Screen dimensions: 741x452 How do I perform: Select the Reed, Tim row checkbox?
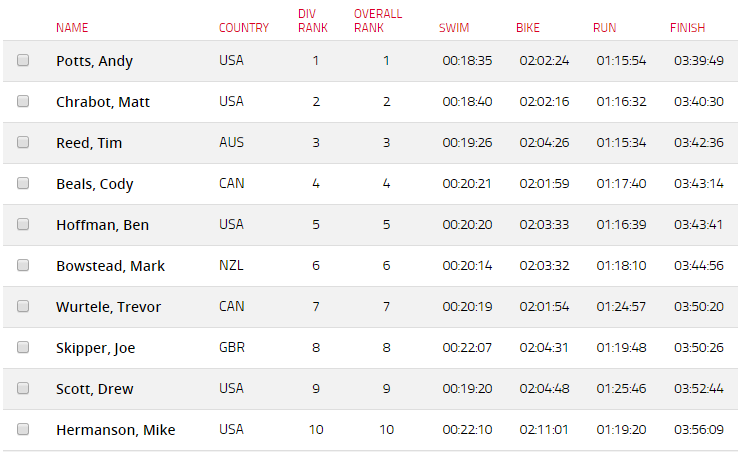click(23, 142)
